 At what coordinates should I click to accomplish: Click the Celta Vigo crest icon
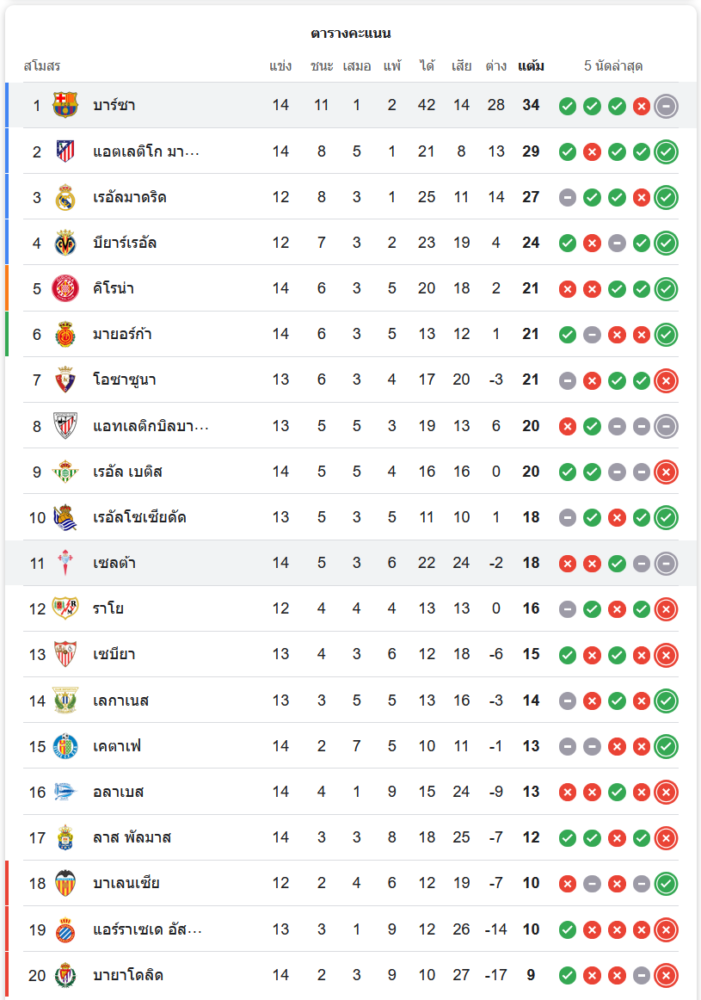point(66,563)
